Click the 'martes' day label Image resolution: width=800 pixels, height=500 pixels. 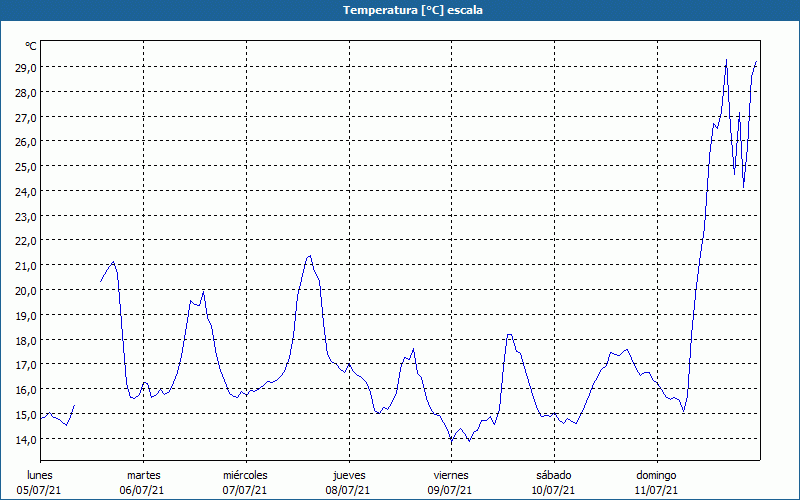144,475
